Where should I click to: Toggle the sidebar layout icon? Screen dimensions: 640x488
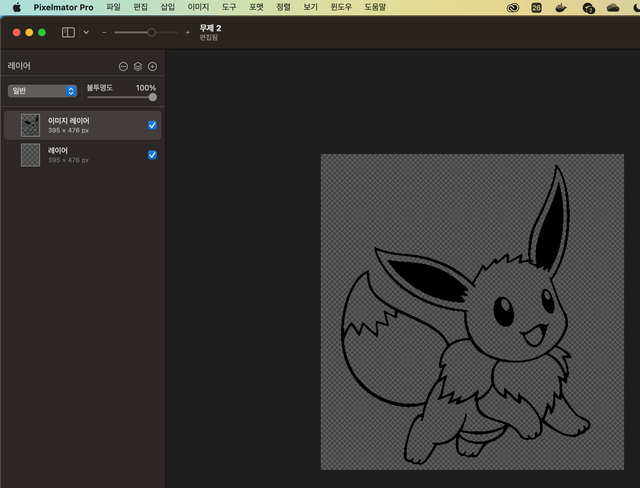pos(68,32)
